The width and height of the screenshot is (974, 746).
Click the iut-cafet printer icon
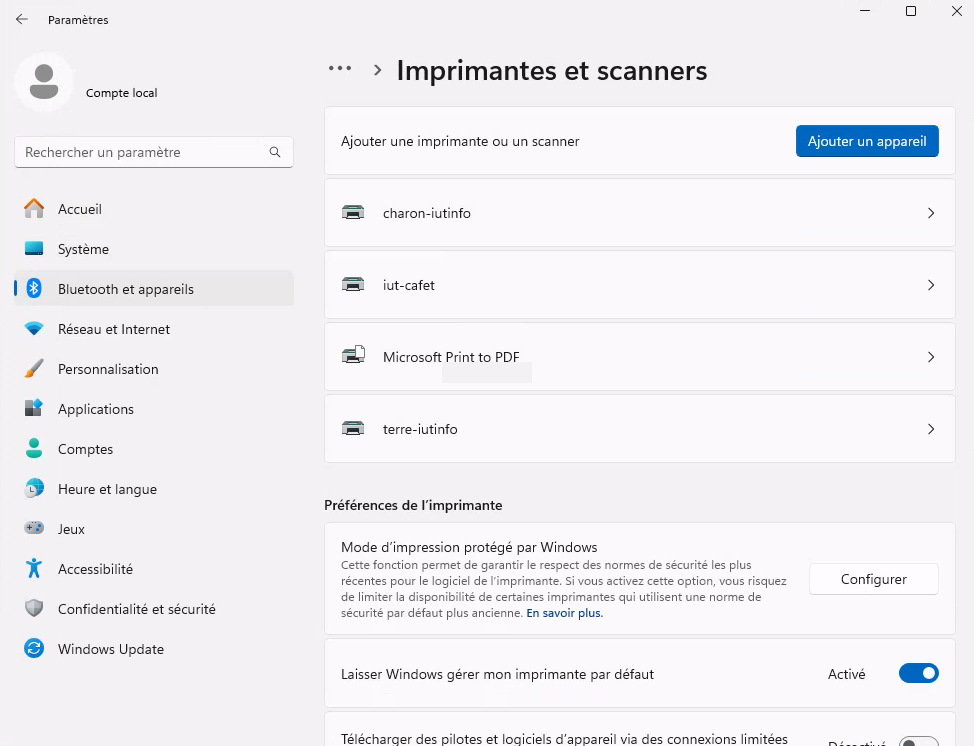pyautogui.click(x=353, y=285)
